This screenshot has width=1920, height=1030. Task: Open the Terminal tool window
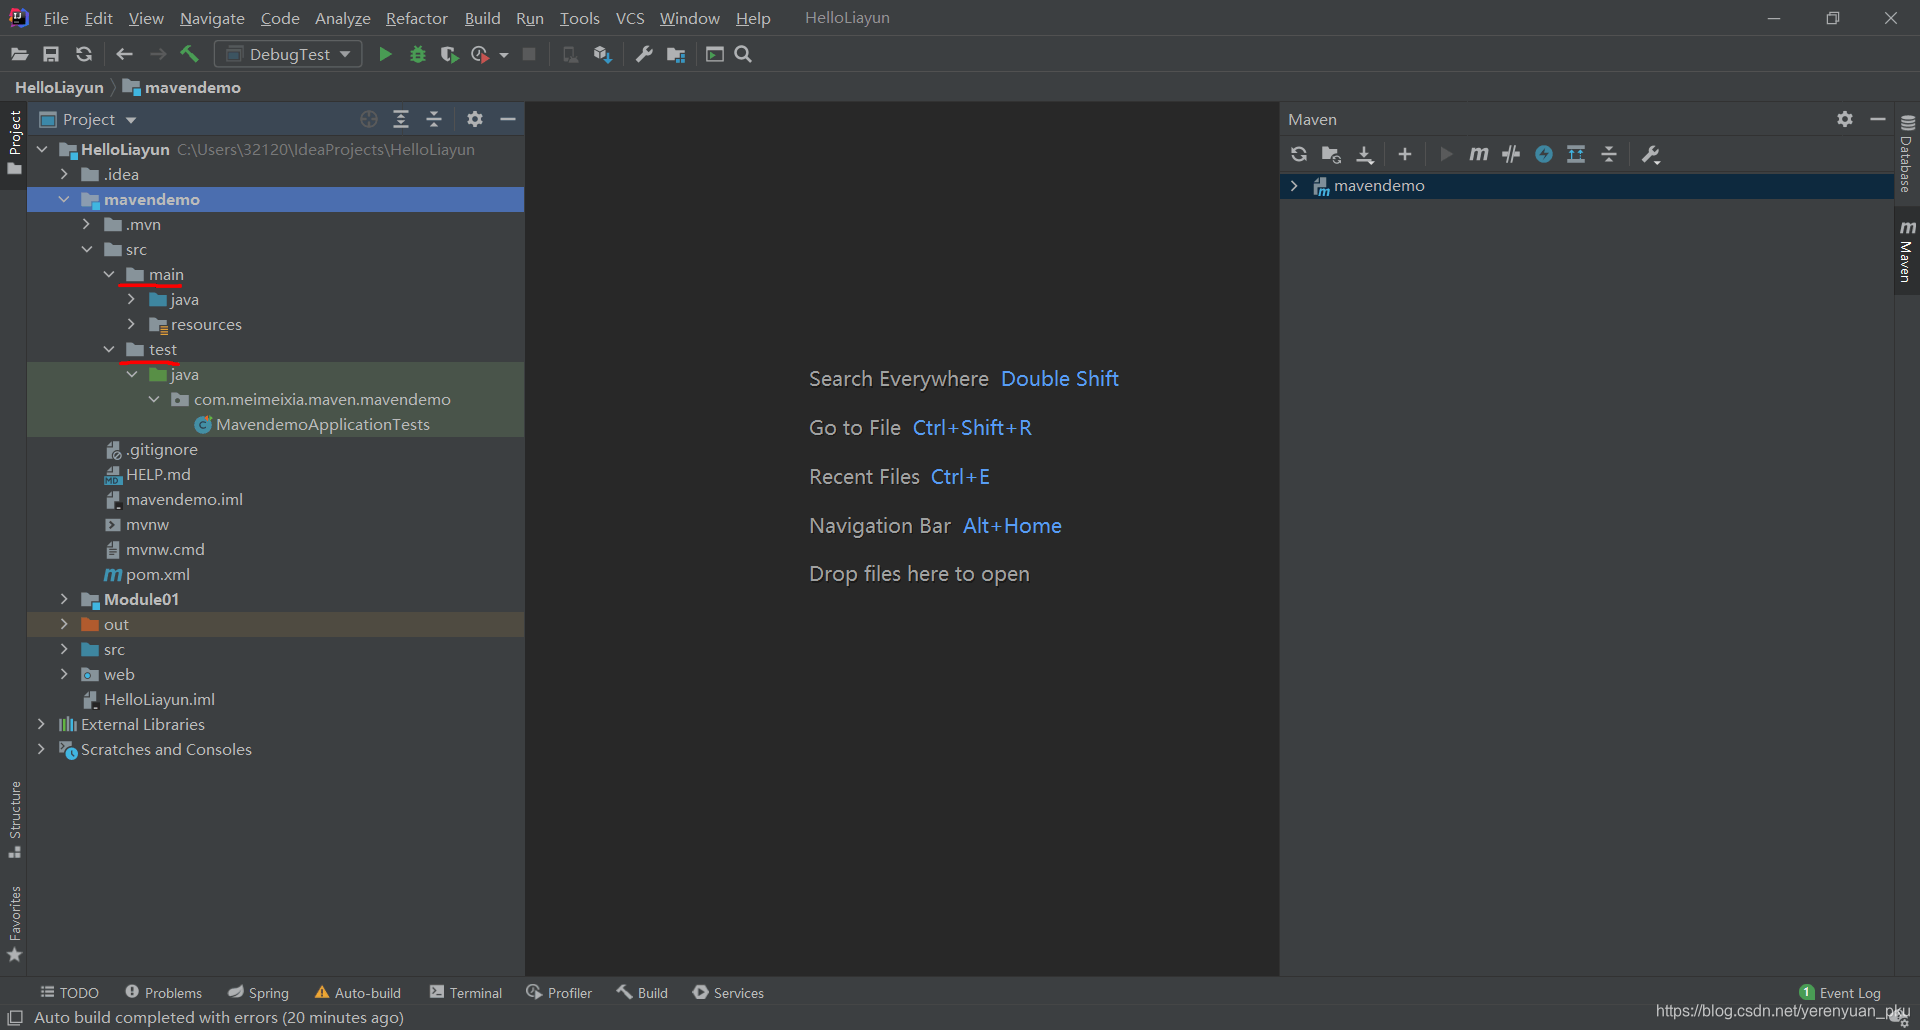pos(465,992)
